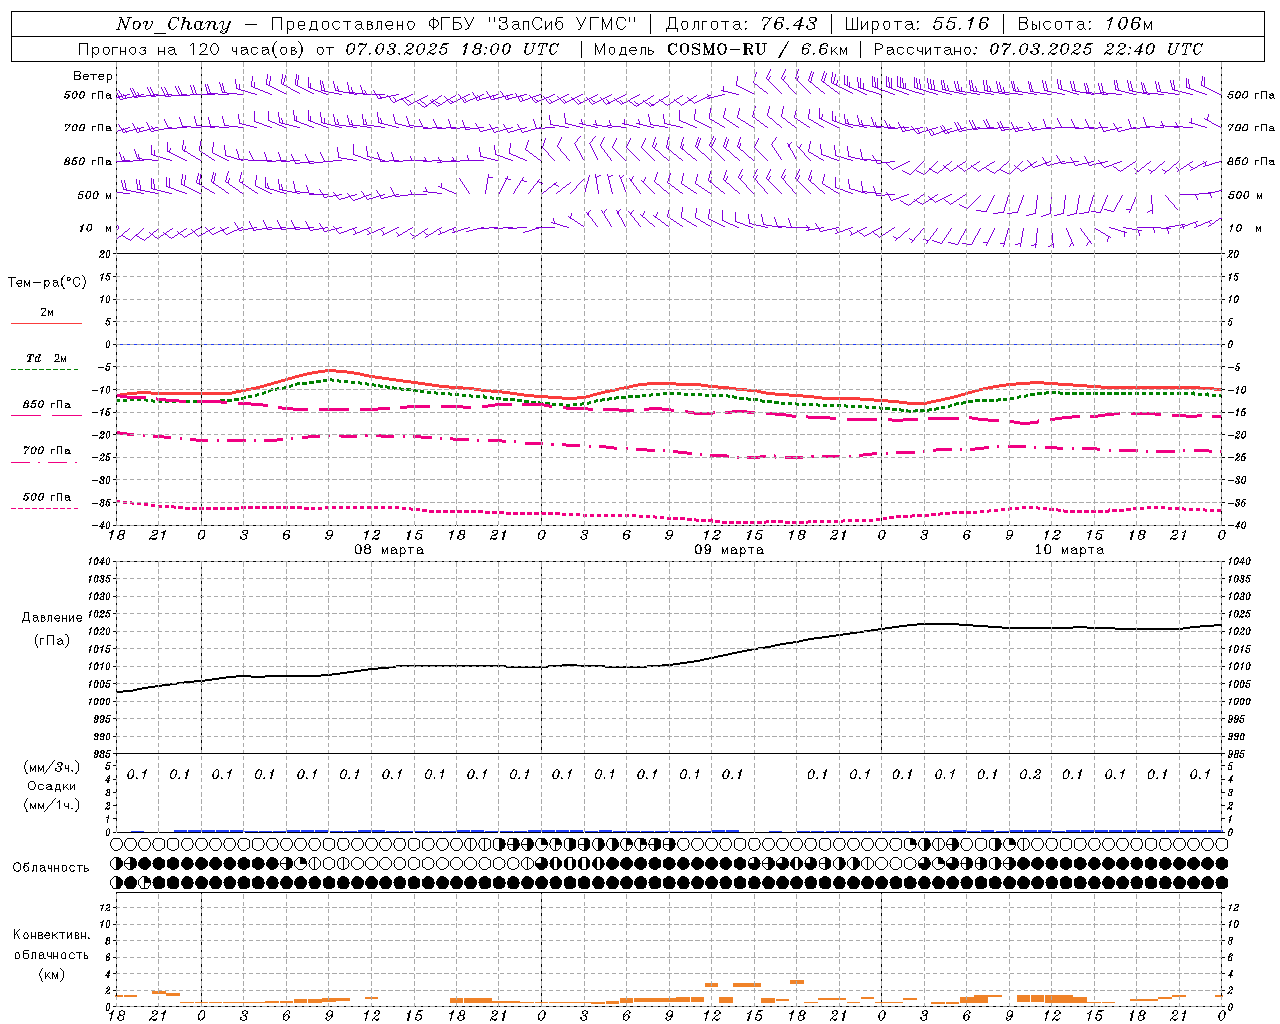Click the Осадки precipitation label

click(51, 786)
